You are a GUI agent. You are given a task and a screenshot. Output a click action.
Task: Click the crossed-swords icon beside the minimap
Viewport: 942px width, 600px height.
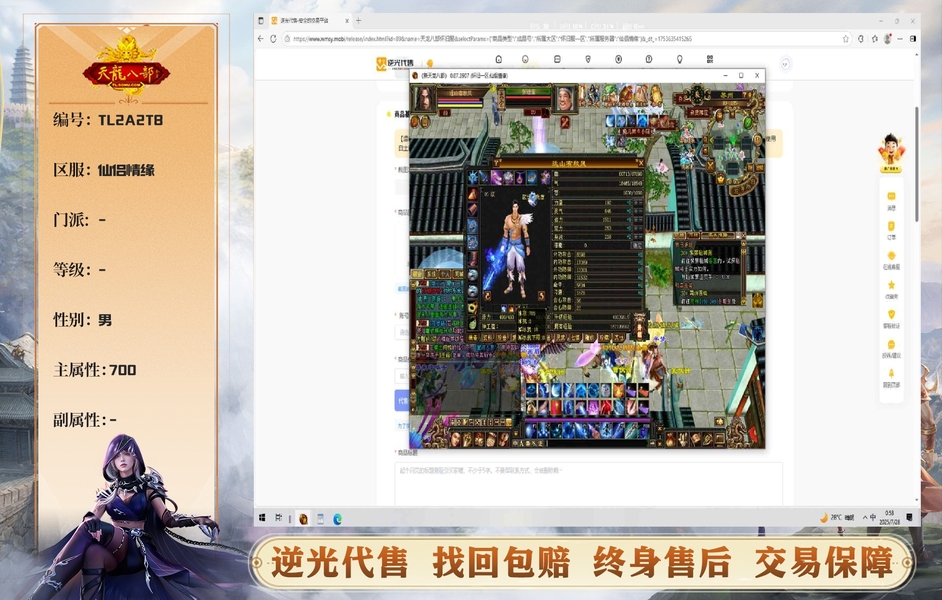(x=710, y=165)
